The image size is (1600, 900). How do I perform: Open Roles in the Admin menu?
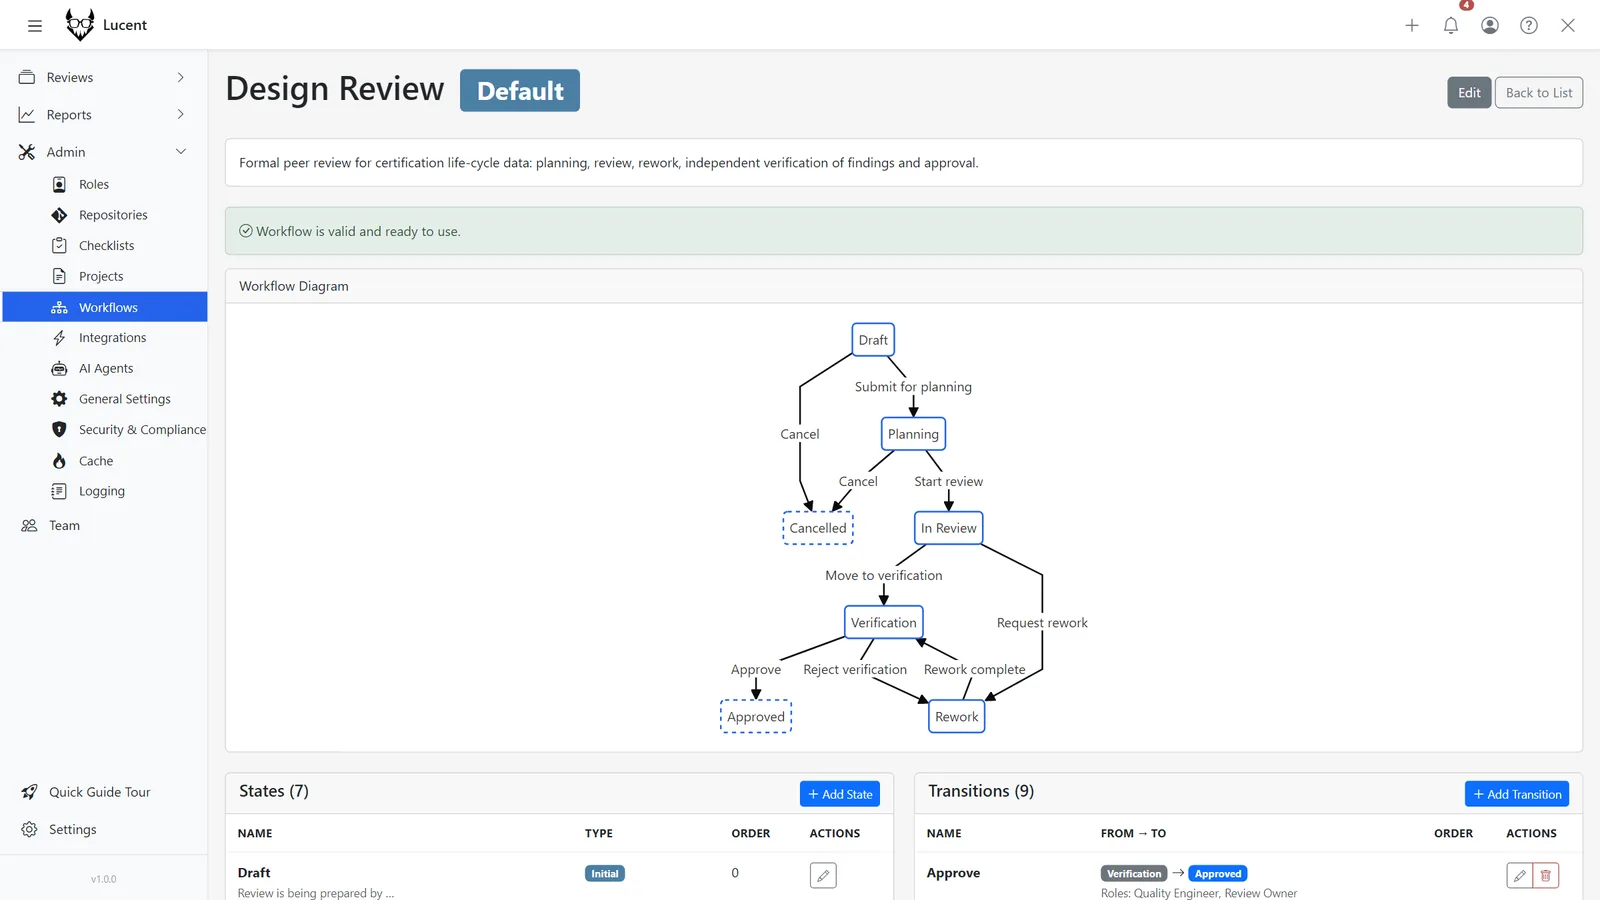point(105,184)
